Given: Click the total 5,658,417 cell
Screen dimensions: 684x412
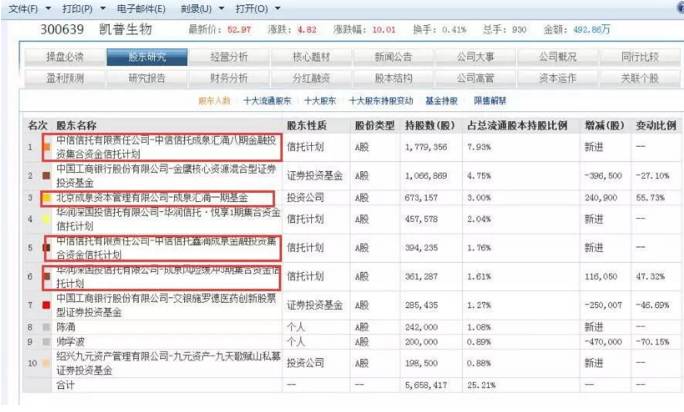Looking at the screenshot, I should pos(426,385).
